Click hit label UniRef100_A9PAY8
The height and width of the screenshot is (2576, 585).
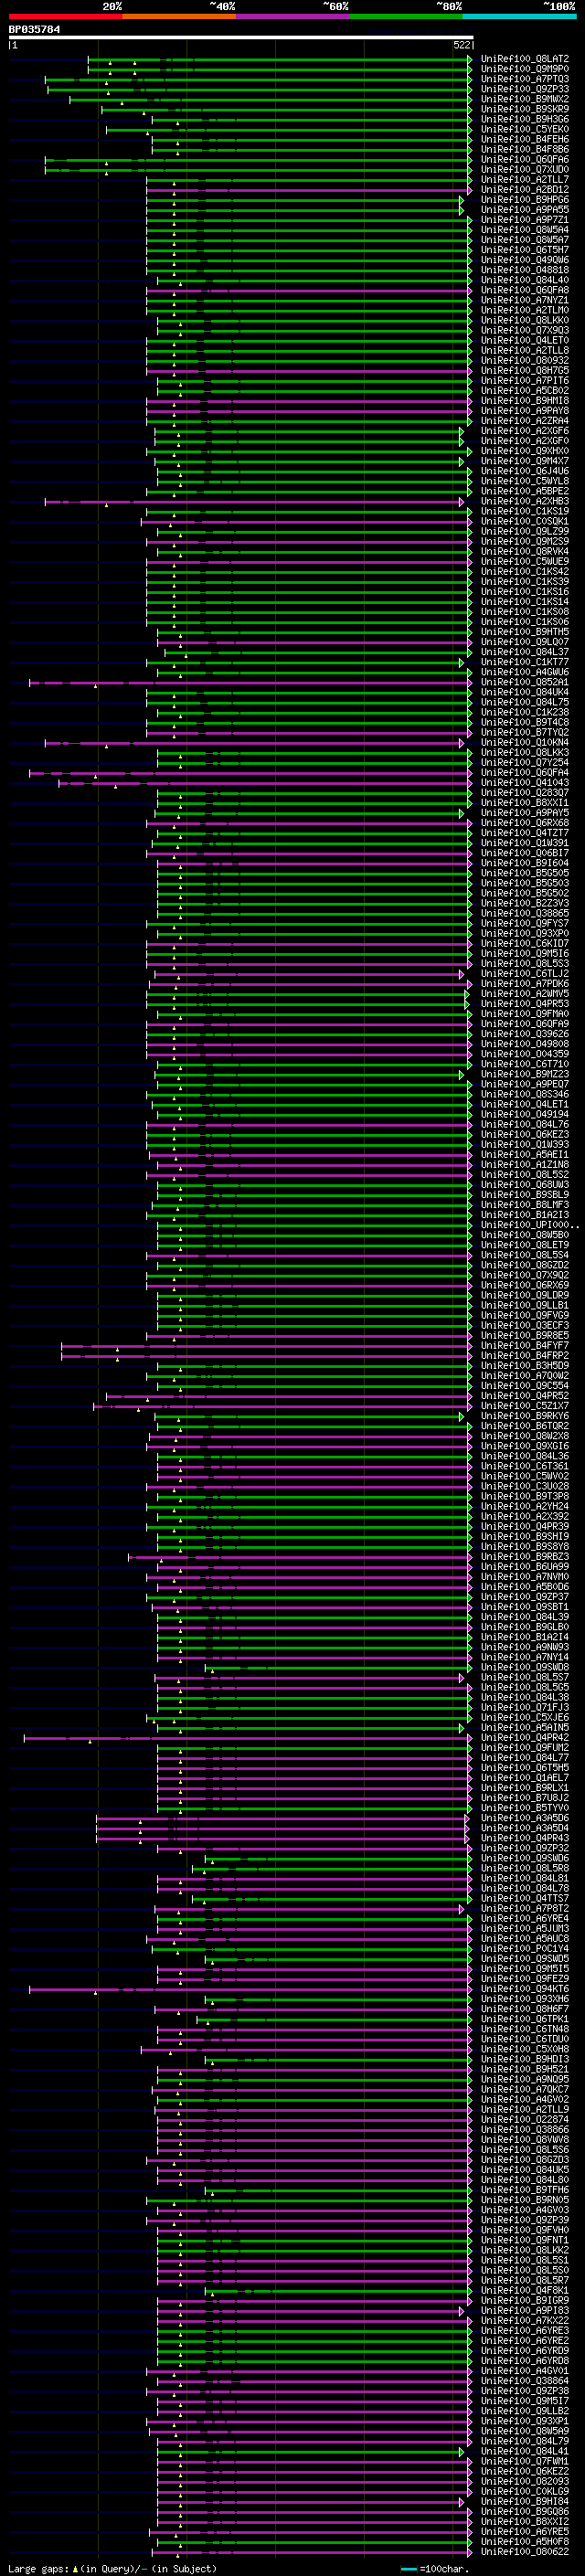[x=525, y=411]
